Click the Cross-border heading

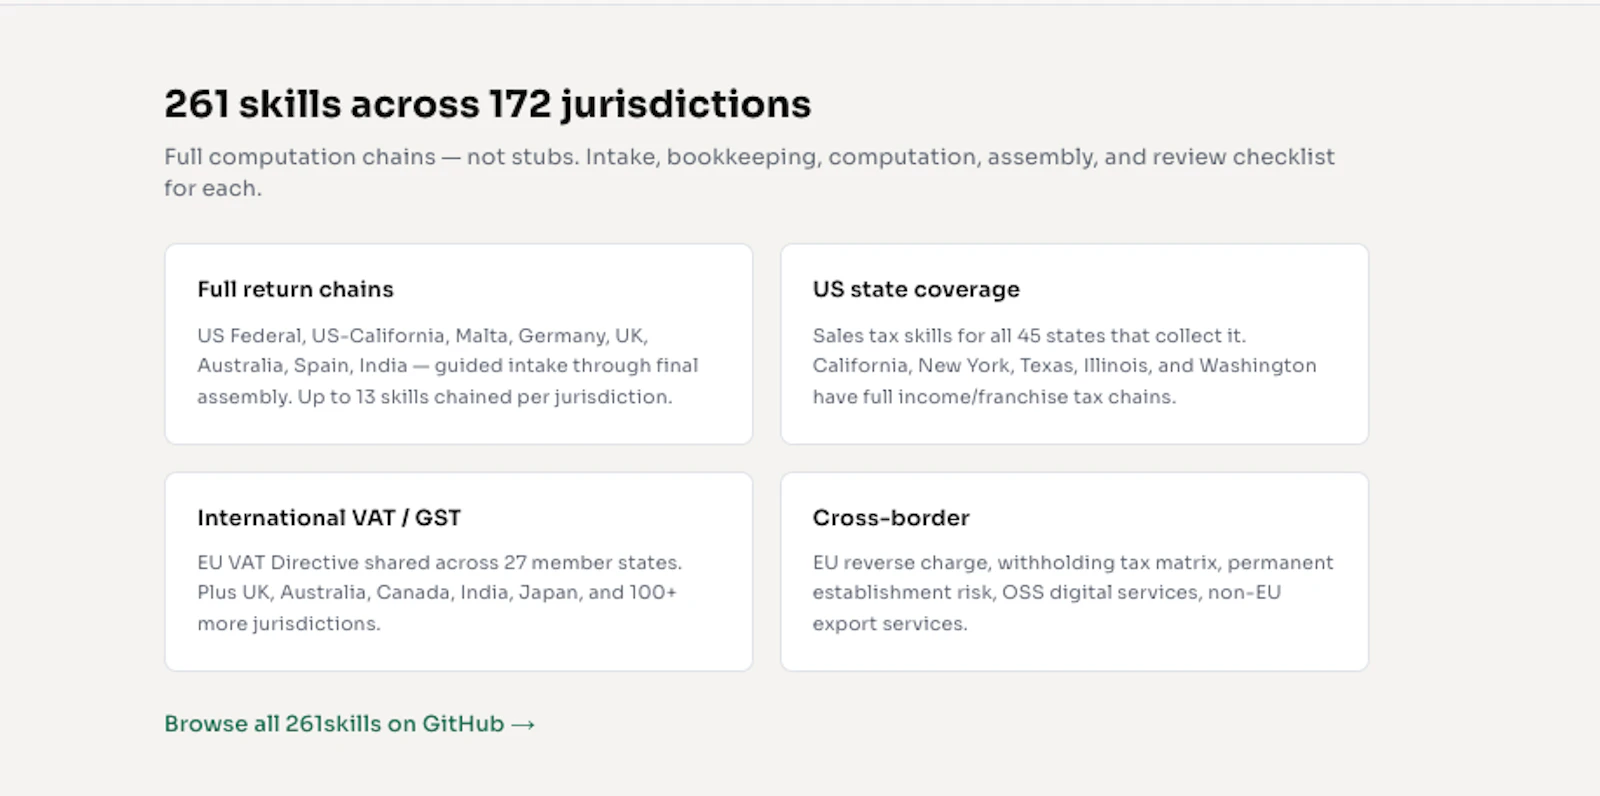(x=891, y=517)
